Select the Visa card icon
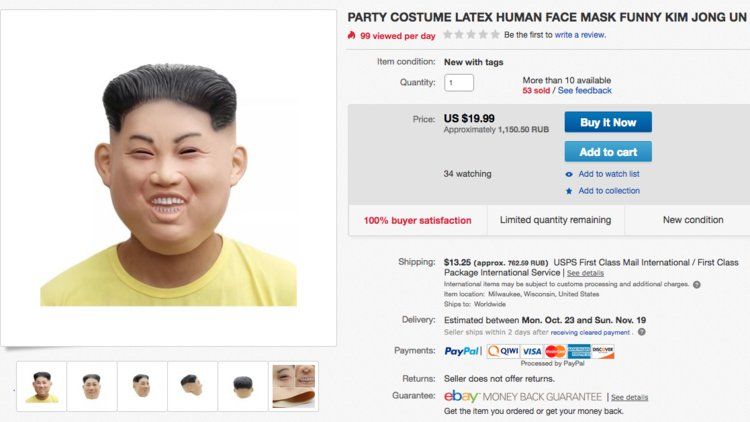 click(531, 351)
